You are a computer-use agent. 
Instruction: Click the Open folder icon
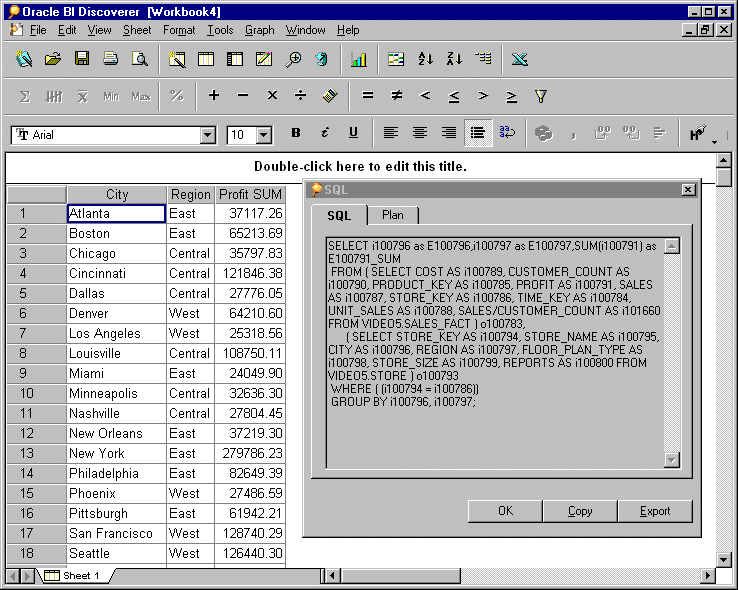(x=53, y=60)
